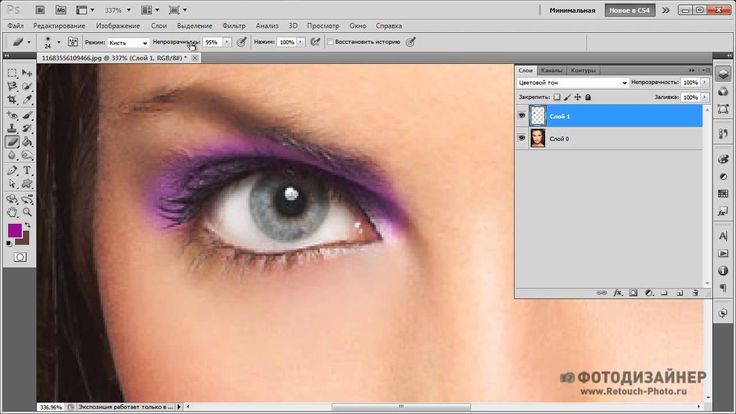
Task: Select the Zoom tool
Action: [27, 212]
